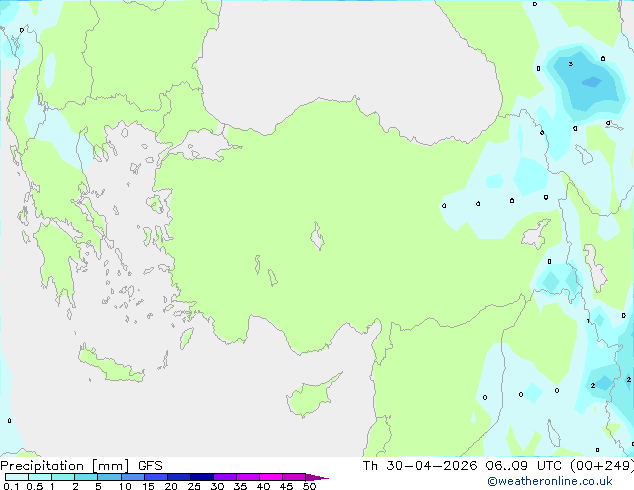
Task: Click the 35–40 mm legend swatch
Action: point(248,477)
